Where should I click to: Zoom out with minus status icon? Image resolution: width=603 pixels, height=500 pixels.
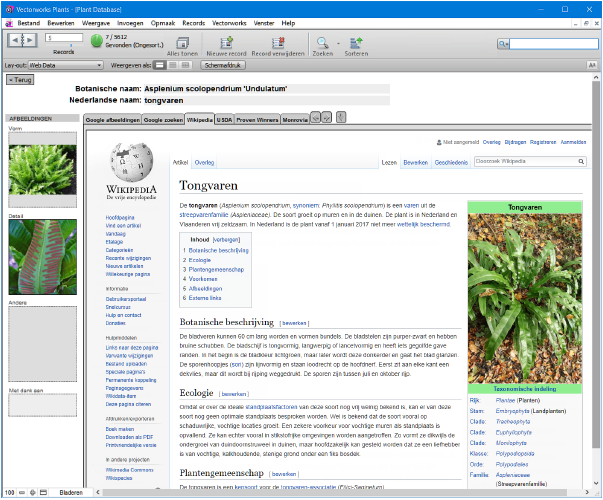(22, 492)
